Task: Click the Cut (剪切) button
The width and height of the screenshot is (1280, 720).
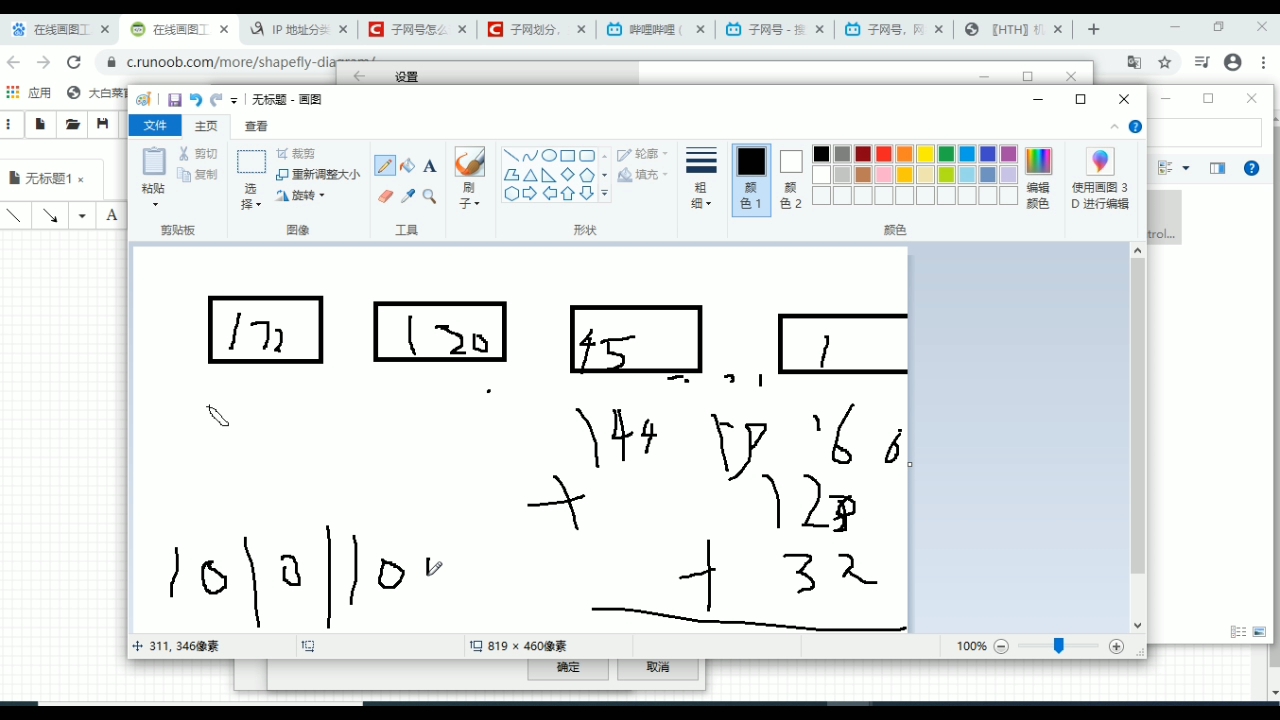Action: tap(198, 154)
